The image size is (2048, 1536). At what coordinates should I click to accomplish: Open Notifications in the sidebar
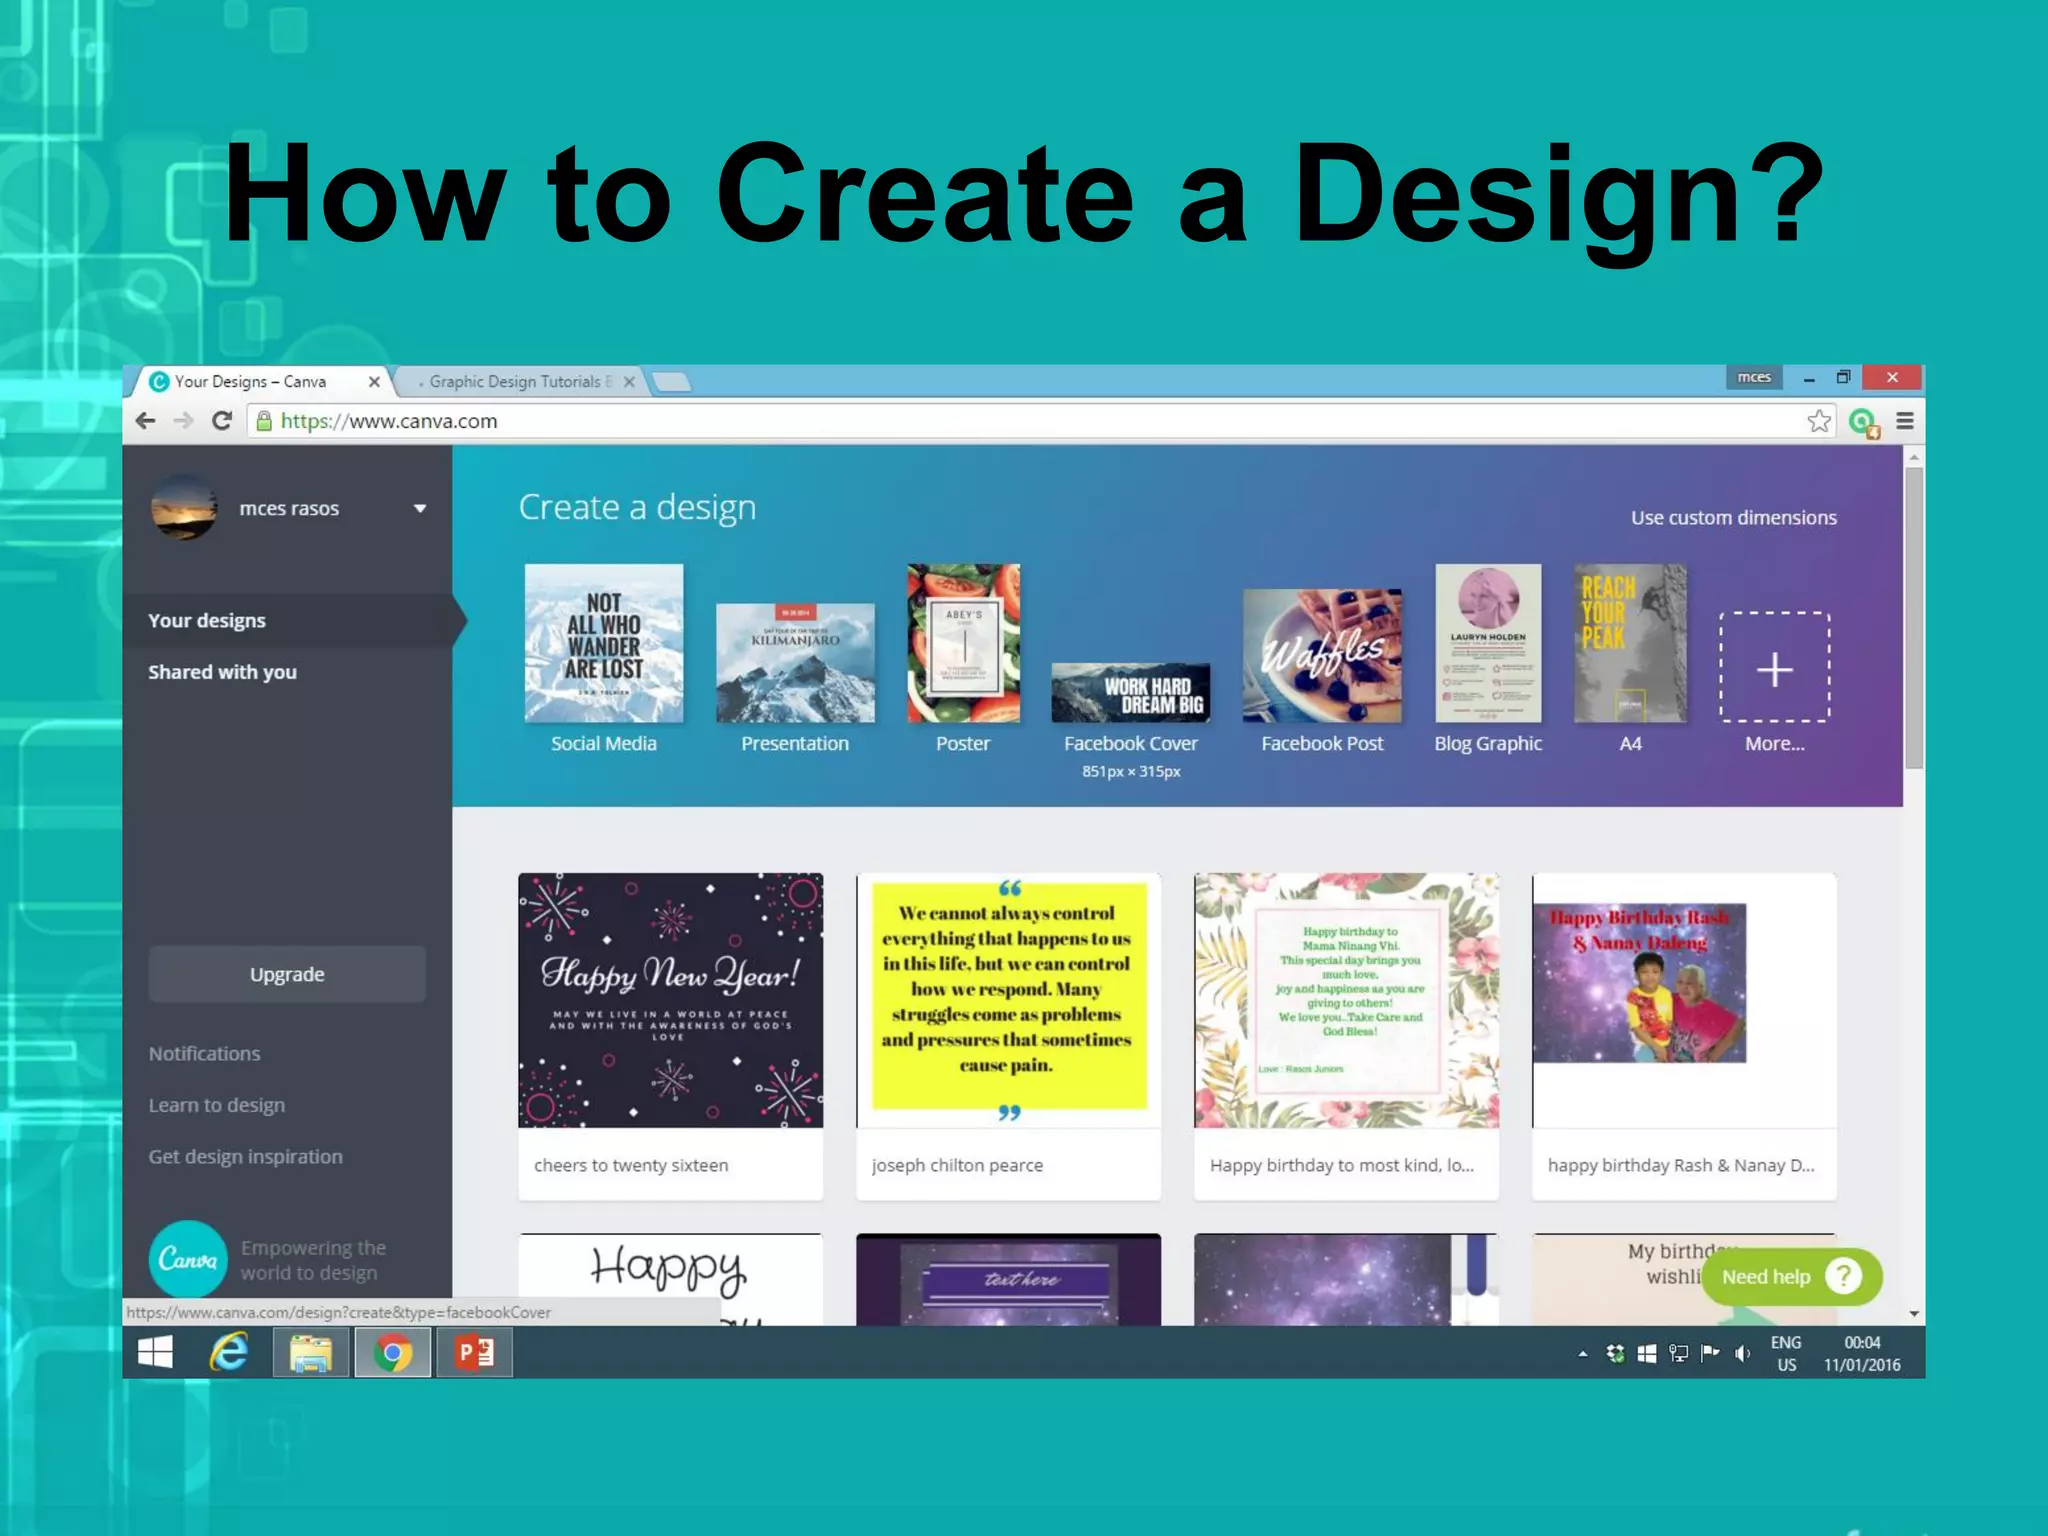204,1054
